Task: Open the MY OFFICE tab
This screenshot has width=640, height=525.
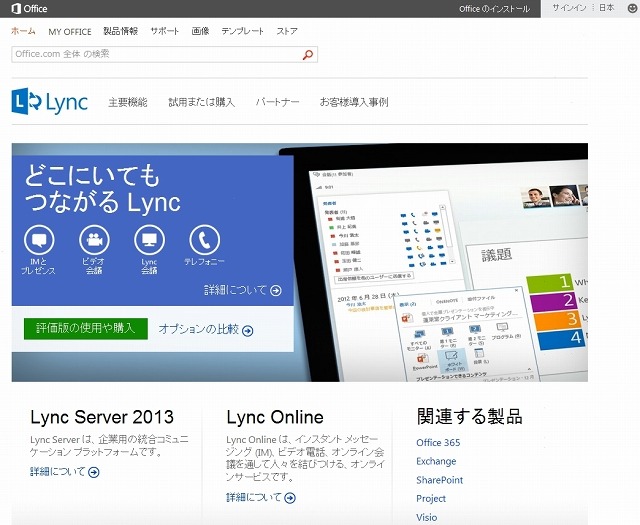Action: click(70, 31)
